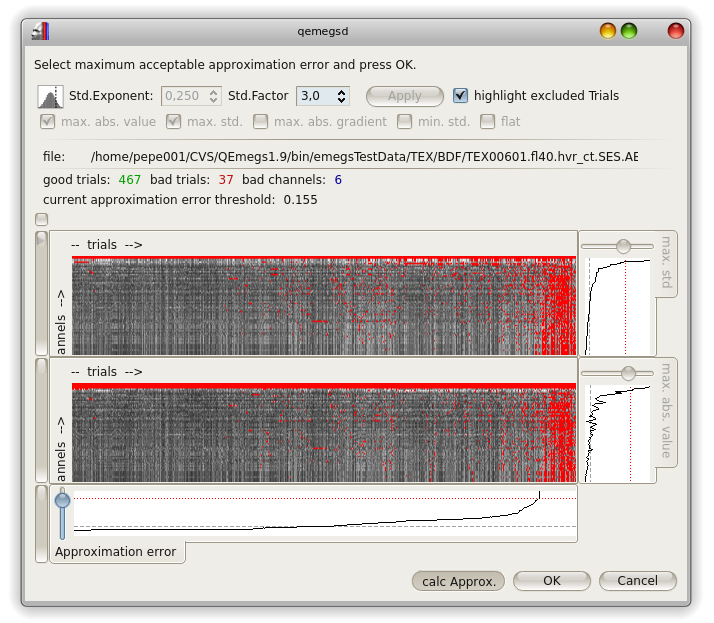Viewport: 714px width, 623px height.
Task: Open the max. std vertical tab
Action: tap(667, 266)
